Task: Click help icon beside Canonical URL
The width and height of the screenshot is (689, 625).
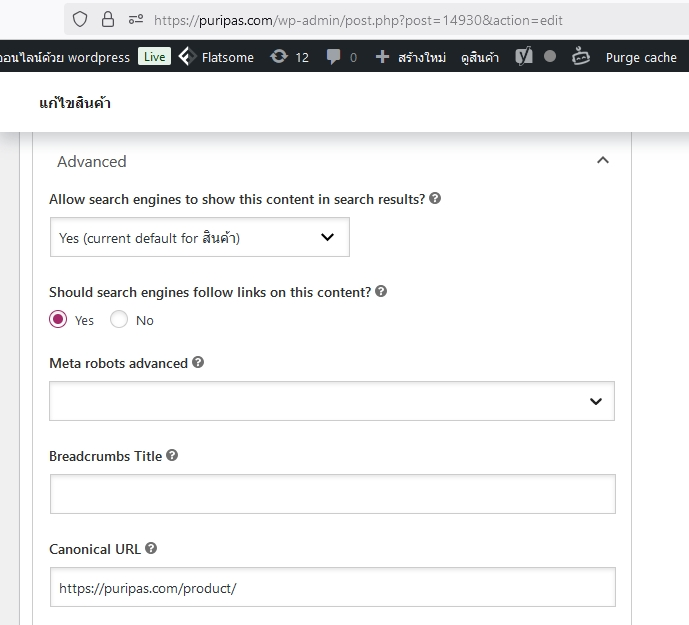Action: [x=151, y=548]
